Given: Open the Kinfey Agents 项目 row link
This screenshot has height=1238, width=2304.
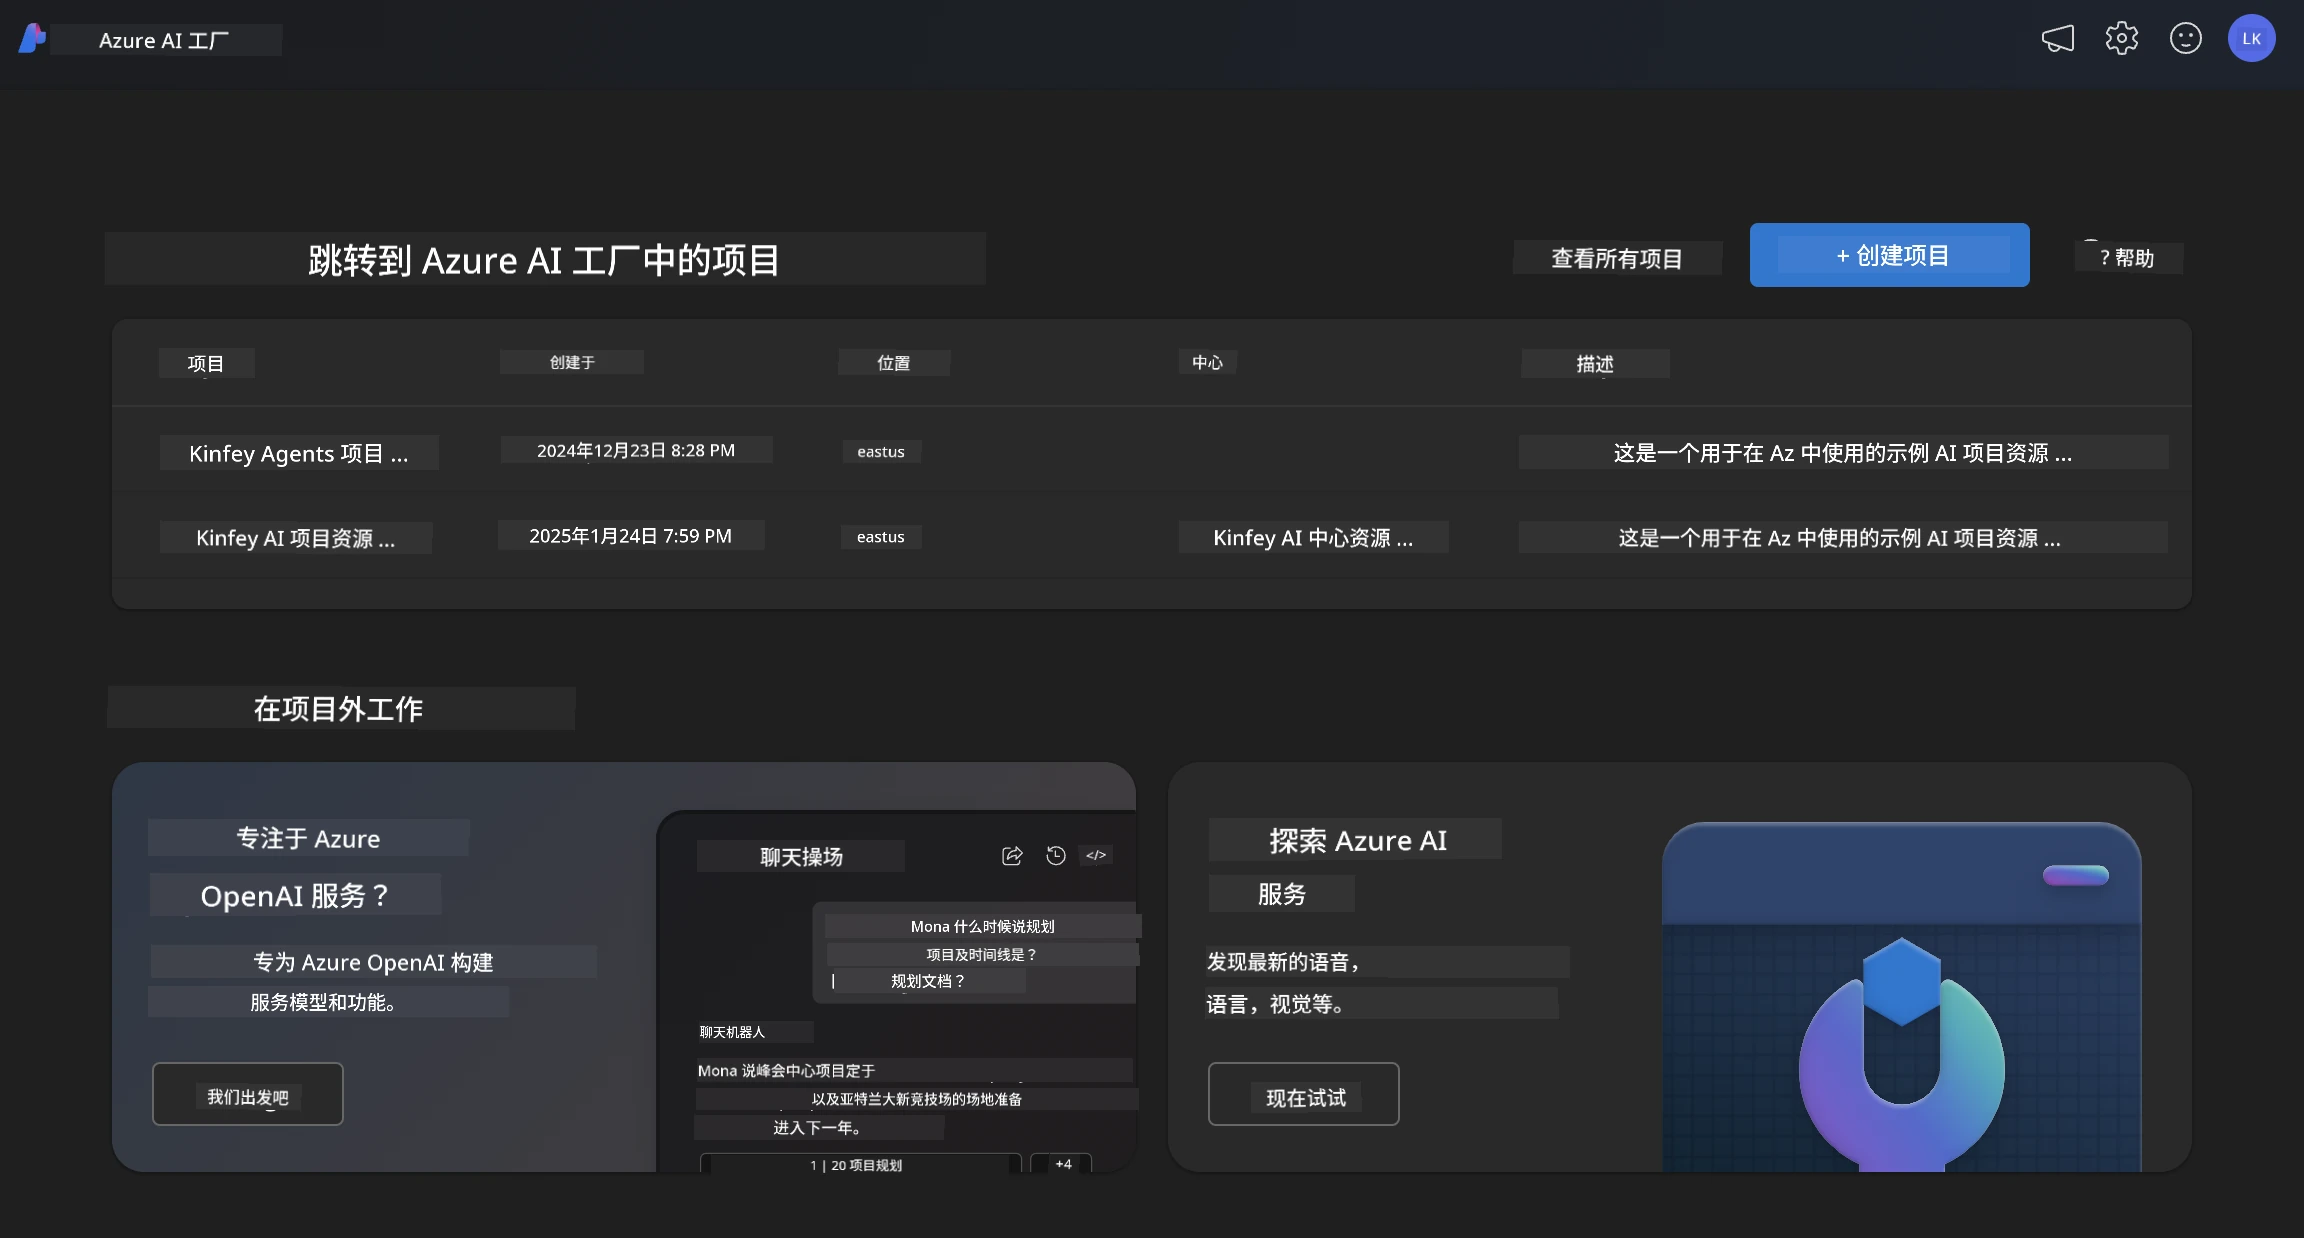Looking at the screenshot, I should point(299,453).
